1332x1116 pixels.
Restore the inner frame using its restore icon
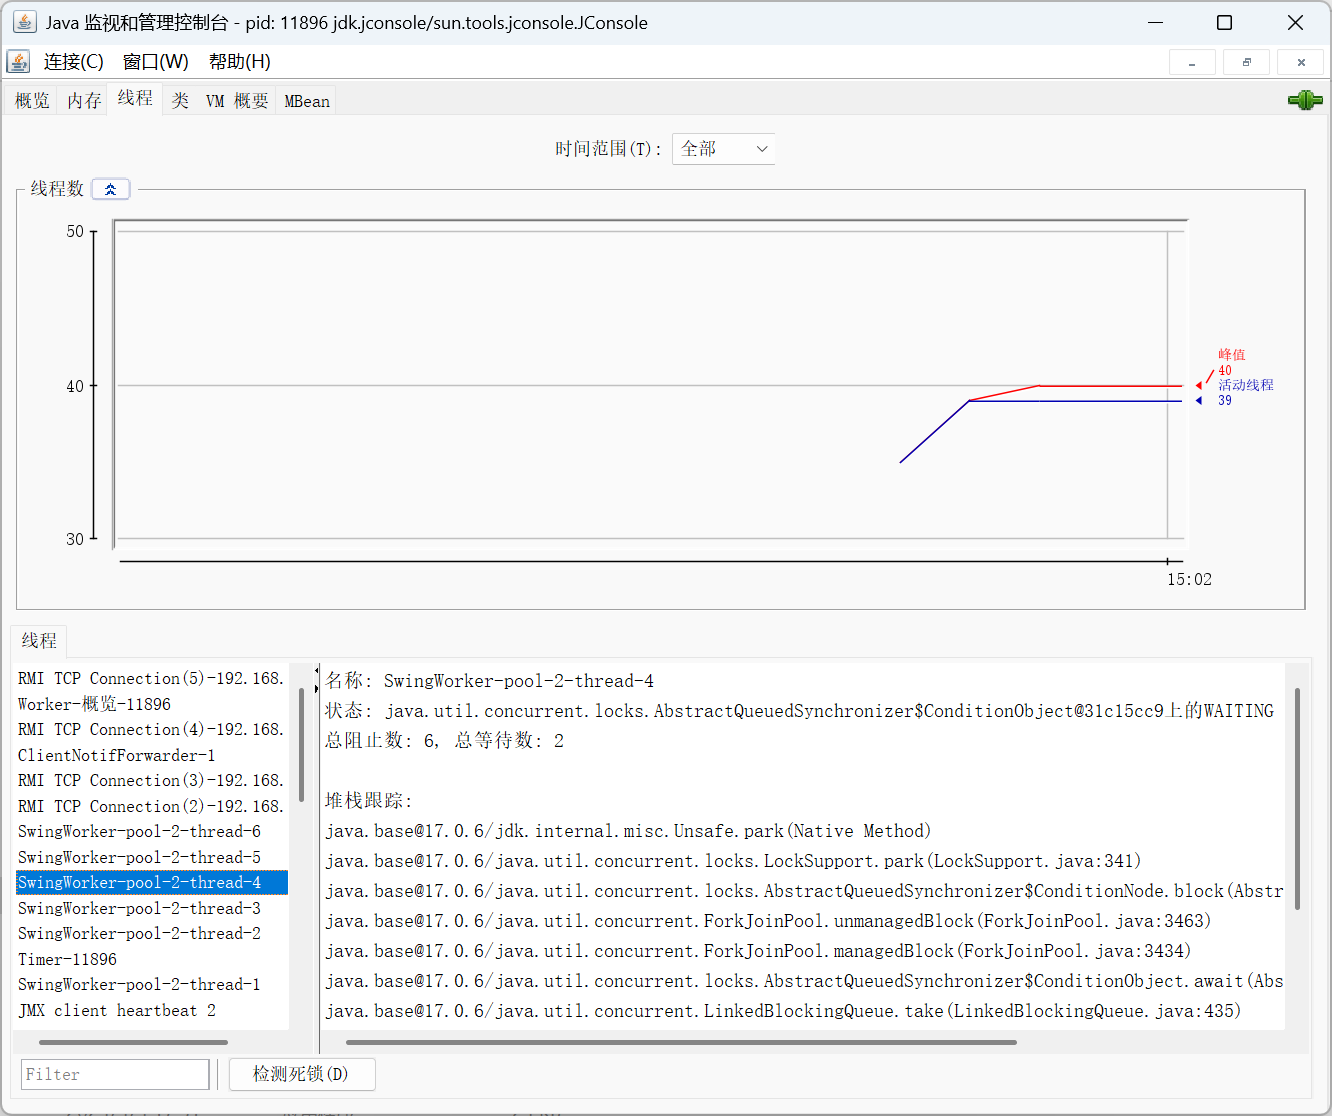point(1246,62)
